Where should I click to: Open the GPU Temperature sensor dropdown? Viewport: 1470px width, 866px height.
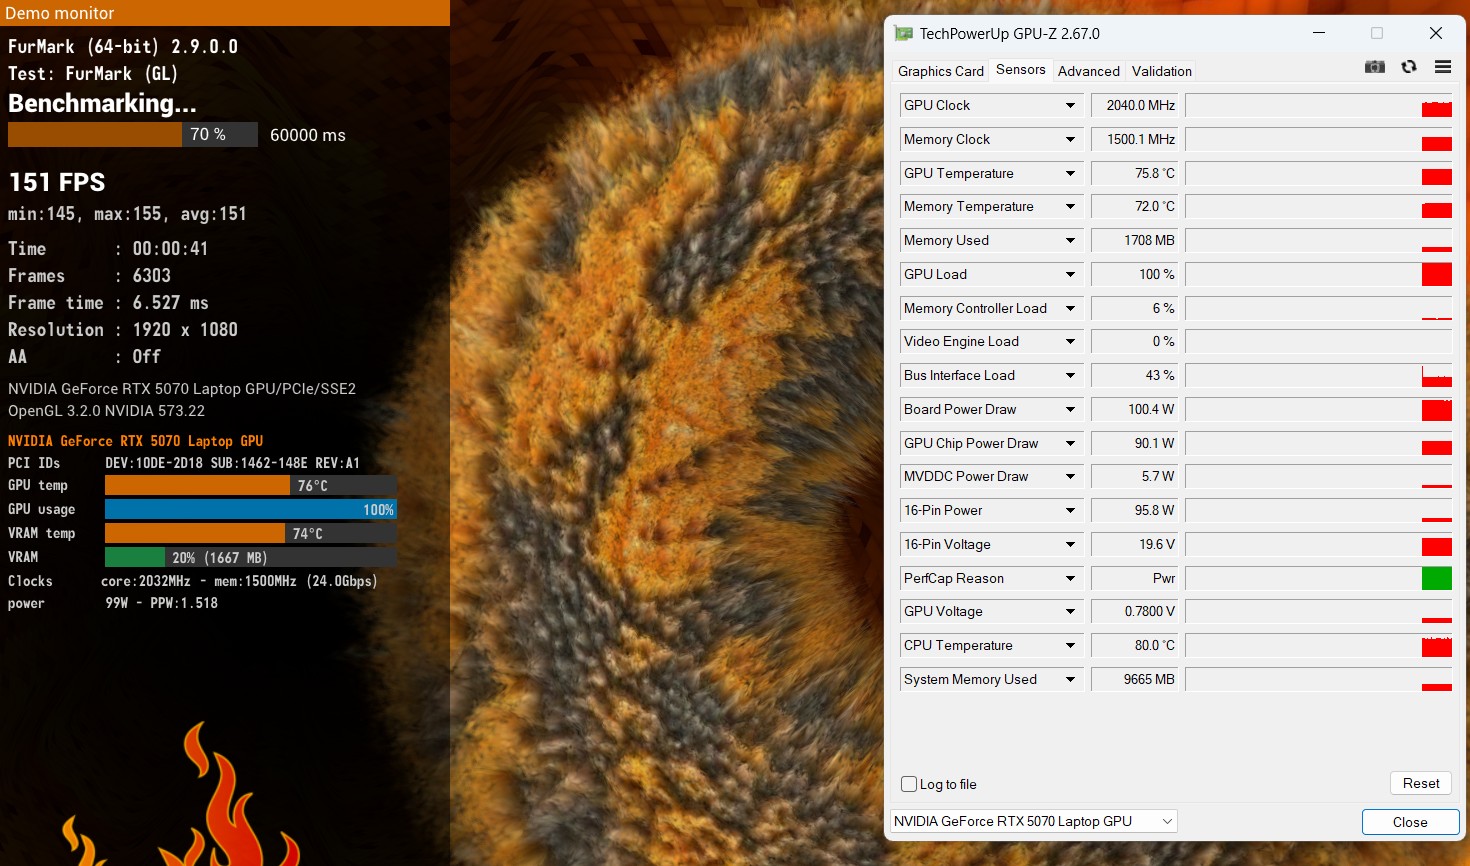click(1070, 174)
